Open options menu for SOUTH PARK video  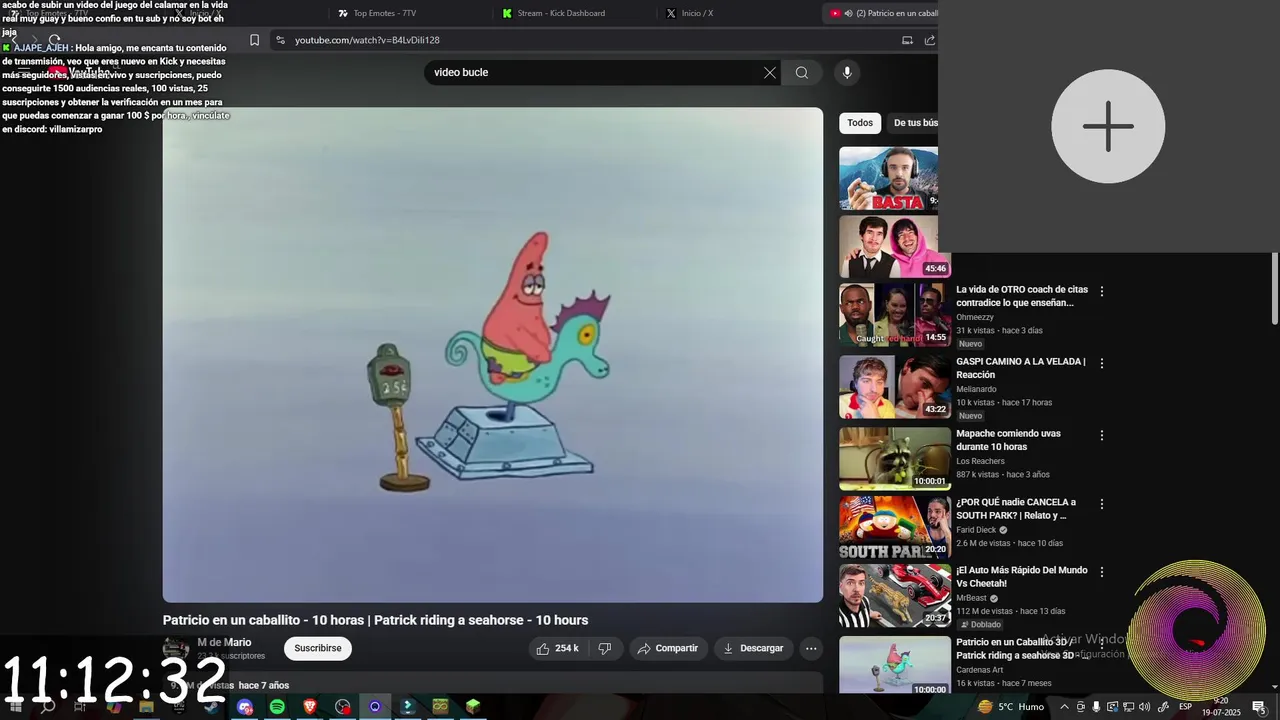[x=1102, y=504]
